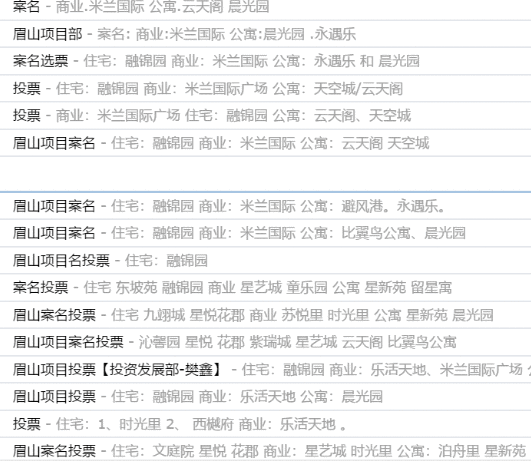Open 眉山案名投票 email with 九翊城
The height and width of the screenshot is (461, 531).
tap(266, 315)
